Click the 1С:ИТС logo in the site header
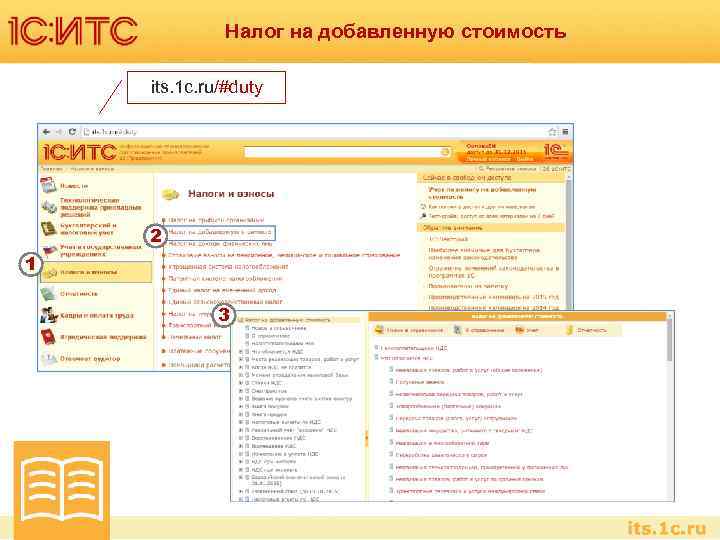The height and width of the screenshot is (540, 720). tap(79, 152)
